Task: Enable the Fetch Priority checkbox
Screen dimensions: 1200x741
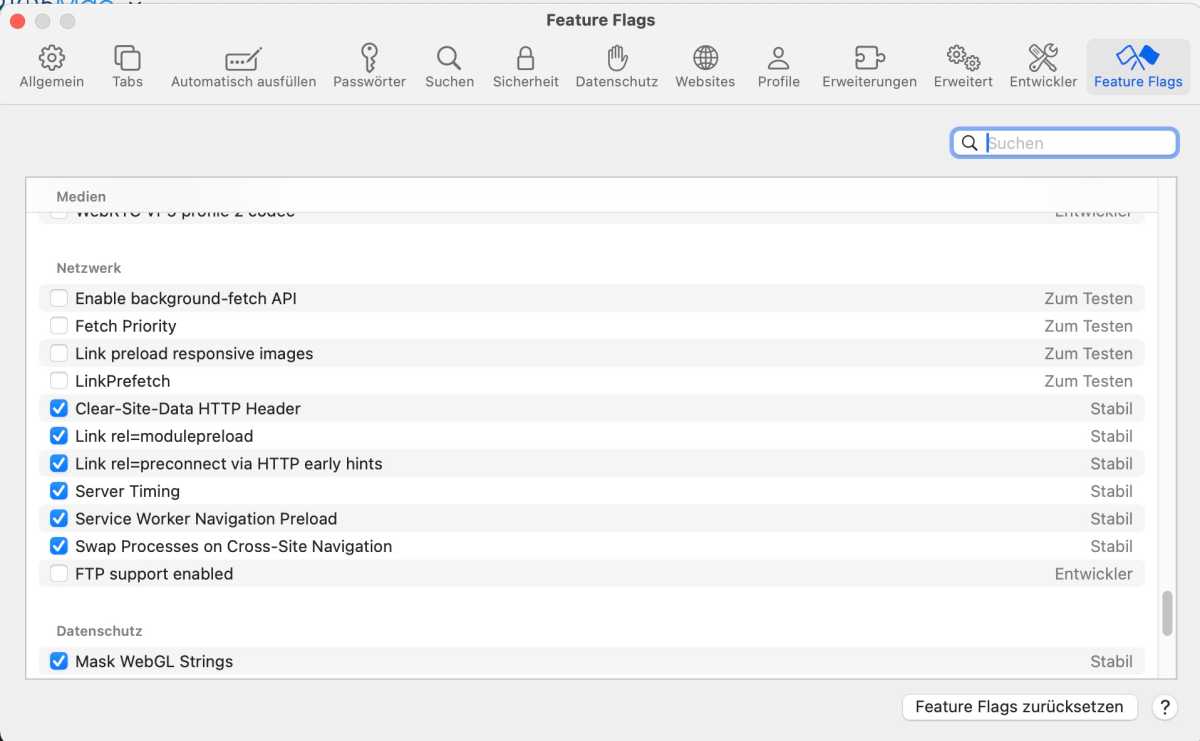Action: (59, 326)
